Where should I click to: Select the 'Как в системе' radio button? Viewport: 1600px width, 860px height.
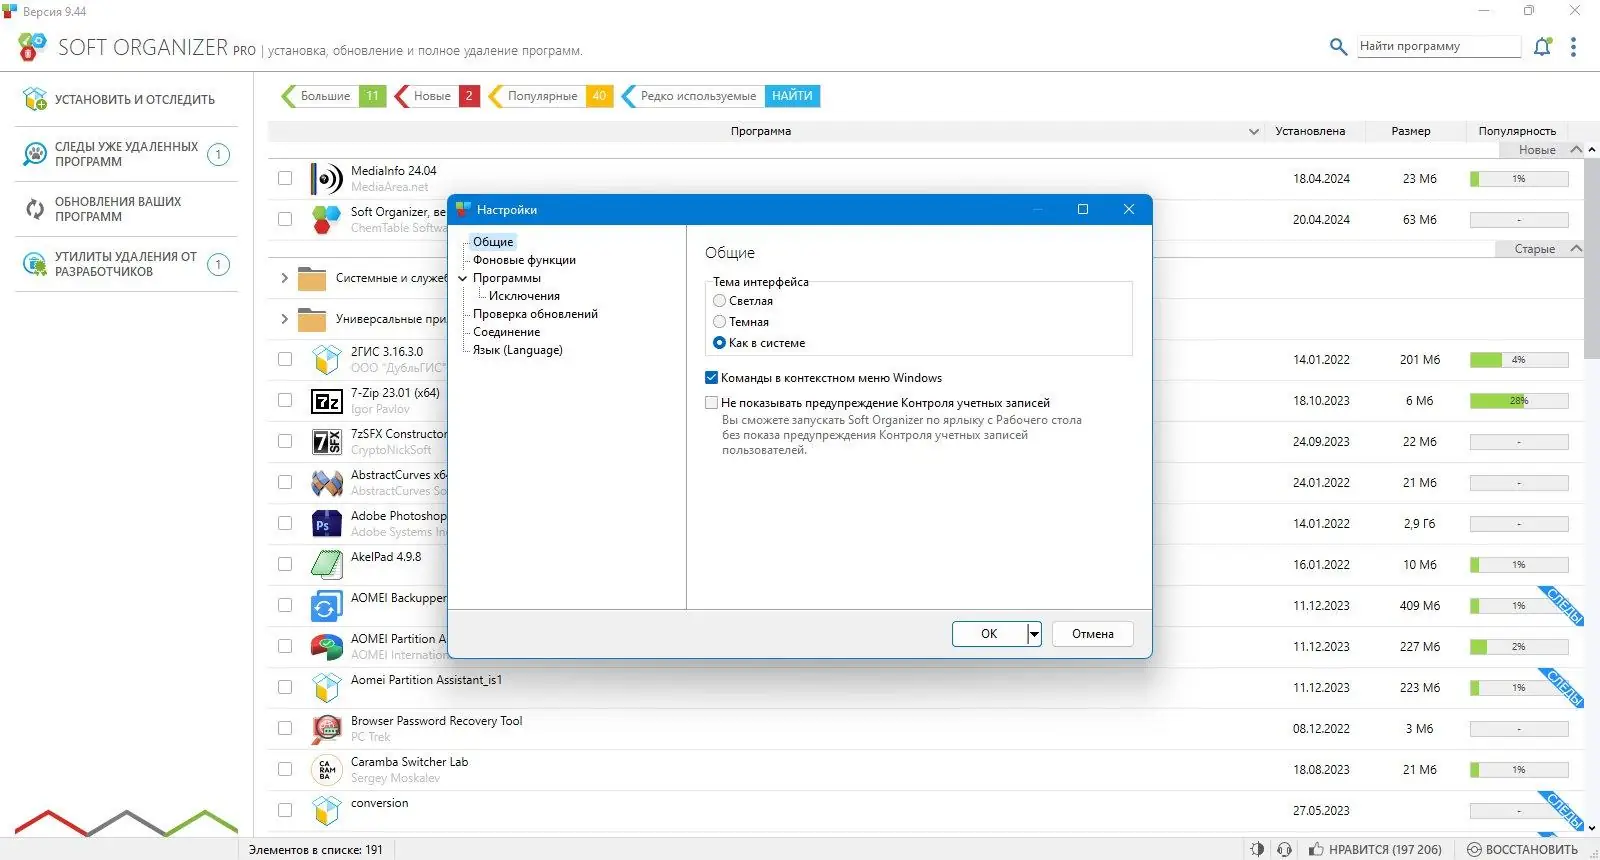(x=719, y=342)
